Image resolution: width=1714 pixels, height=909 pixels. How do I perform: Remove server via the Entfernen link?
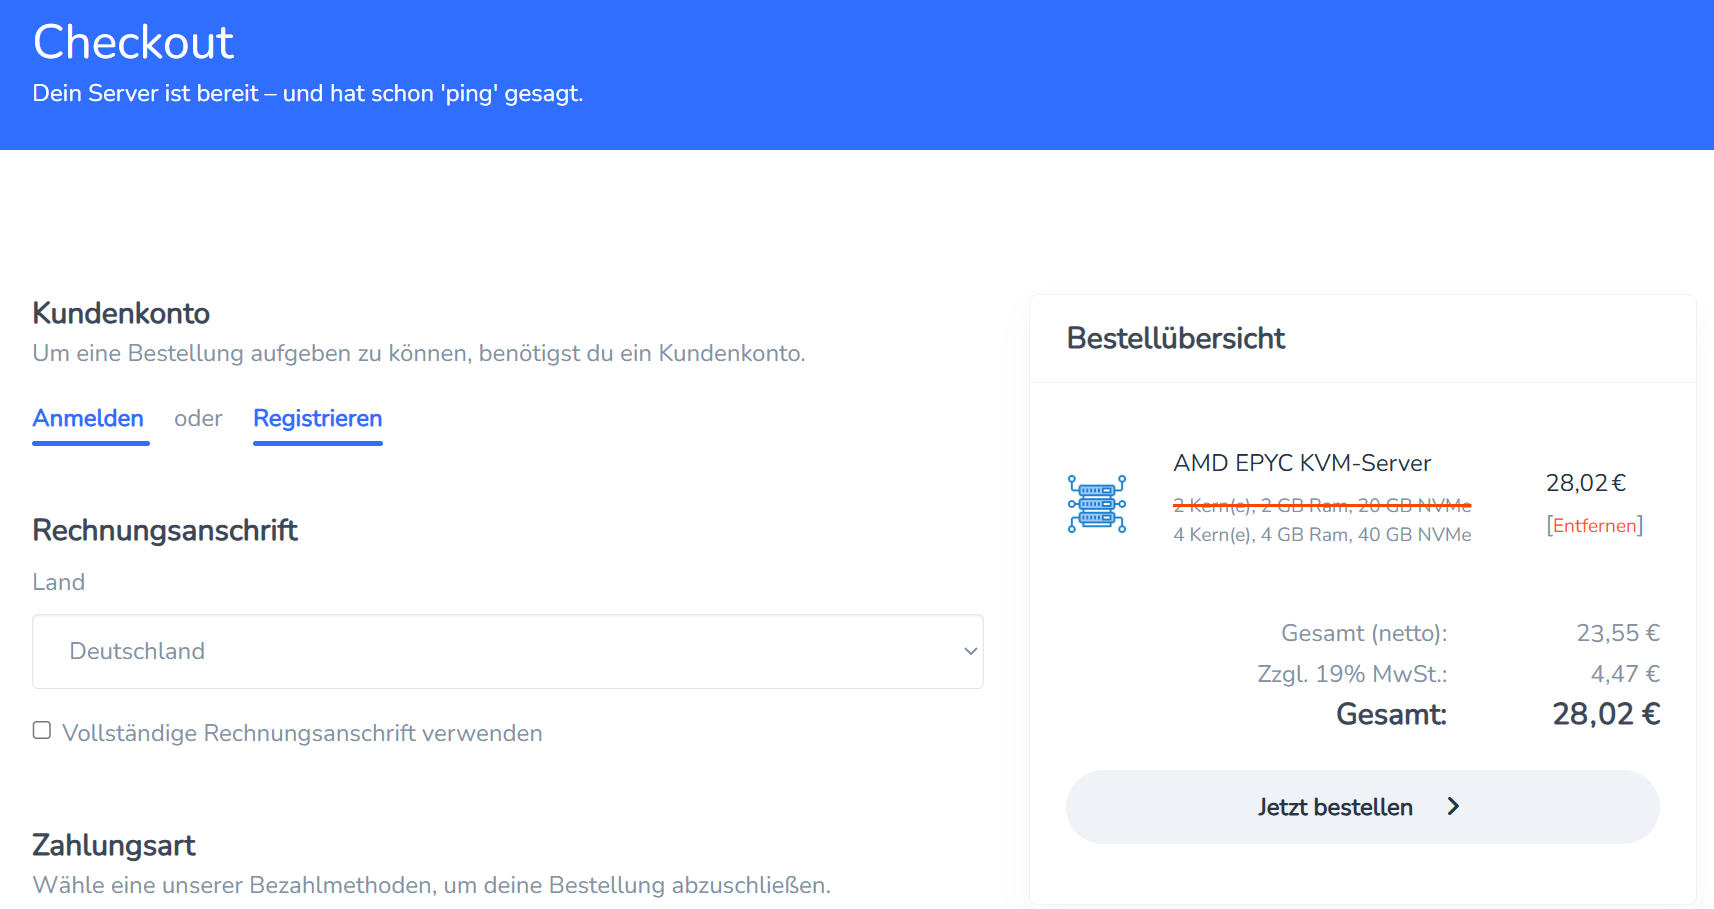coord(1594,525)
